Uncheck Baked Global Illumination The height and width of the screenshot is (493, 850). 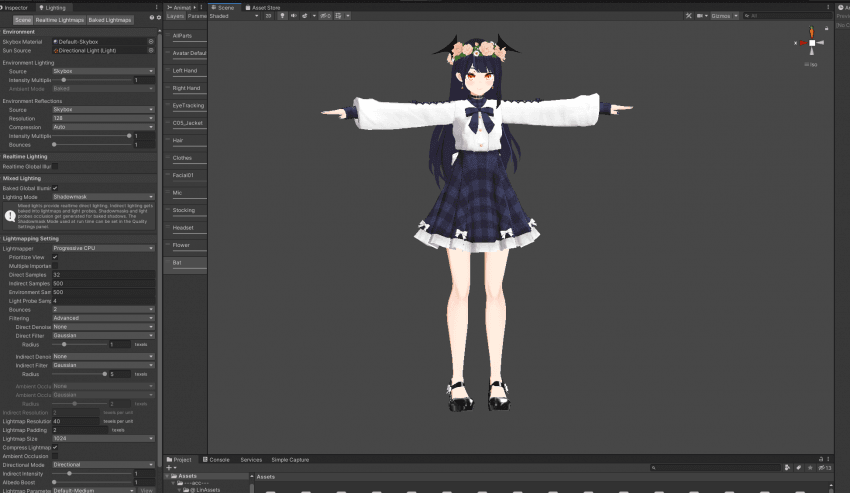(55, 188)
